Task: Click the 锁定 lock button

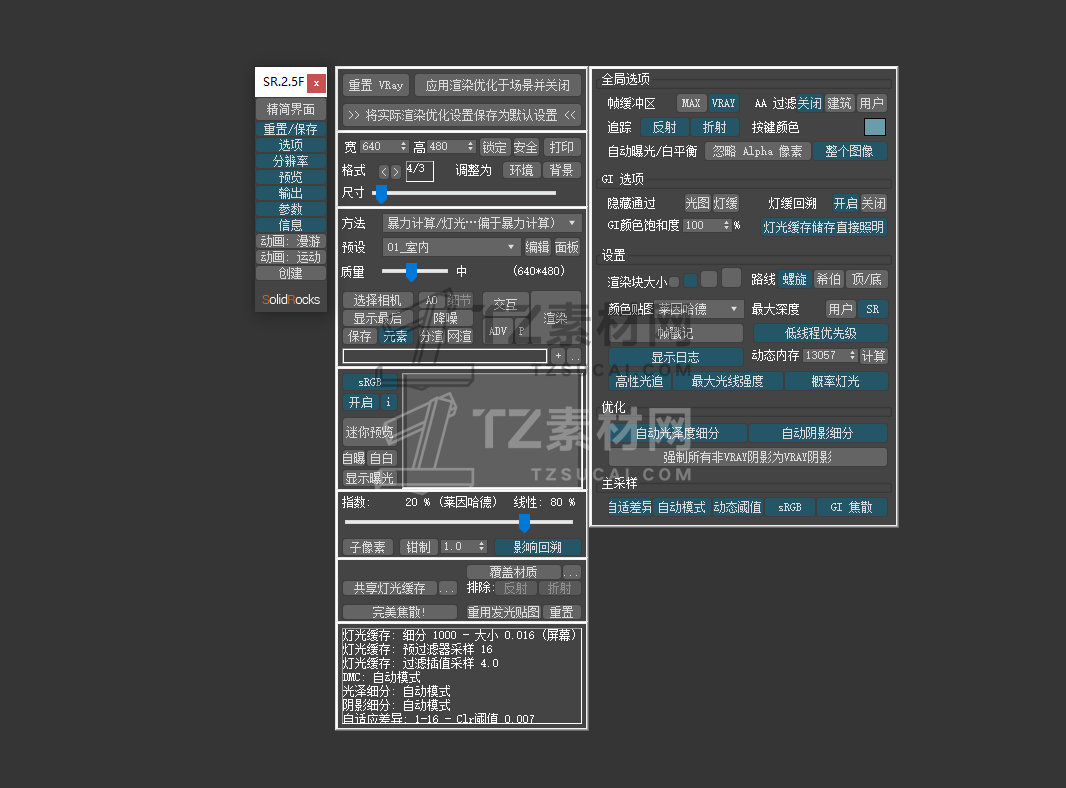Action: (494, 147)
